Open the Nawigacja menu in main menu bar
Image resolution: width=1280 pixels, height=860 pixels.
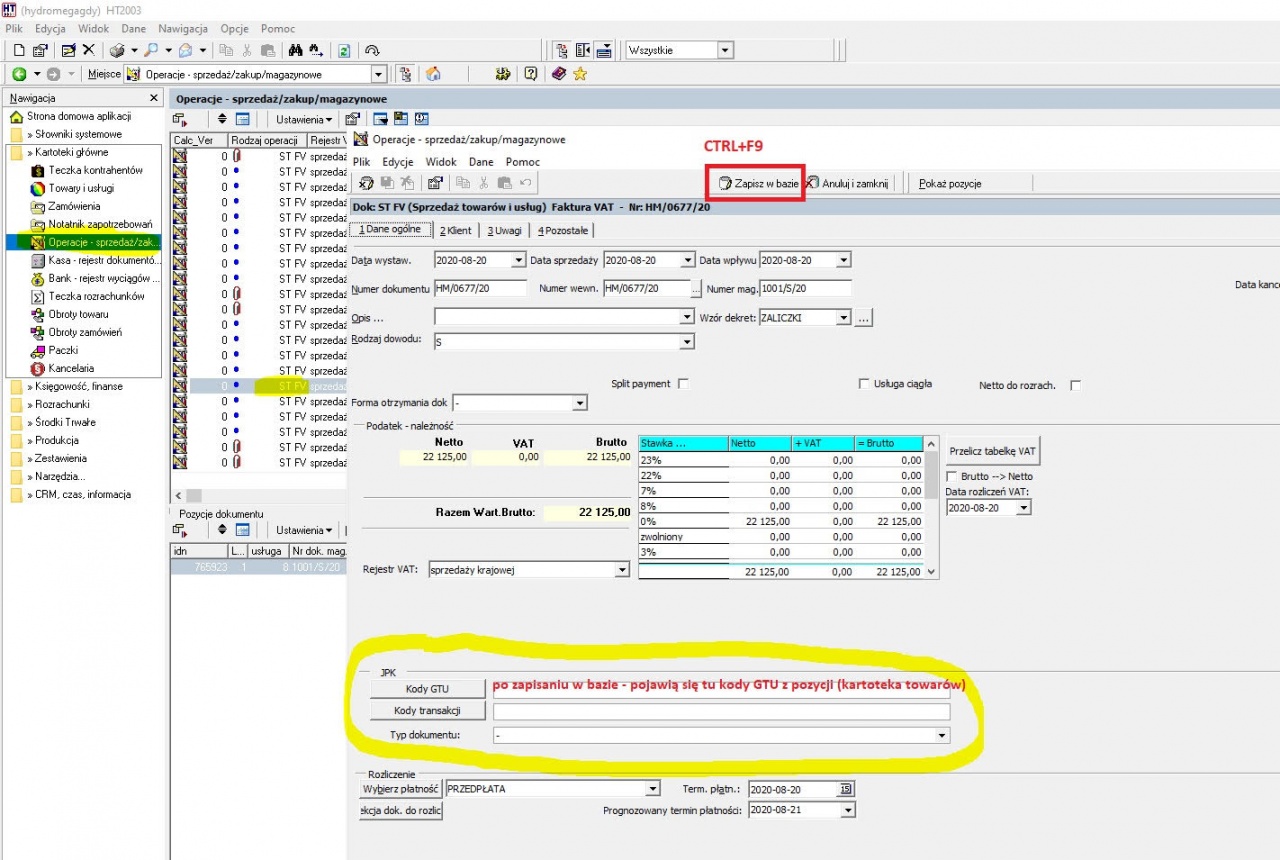coord(182,29)
